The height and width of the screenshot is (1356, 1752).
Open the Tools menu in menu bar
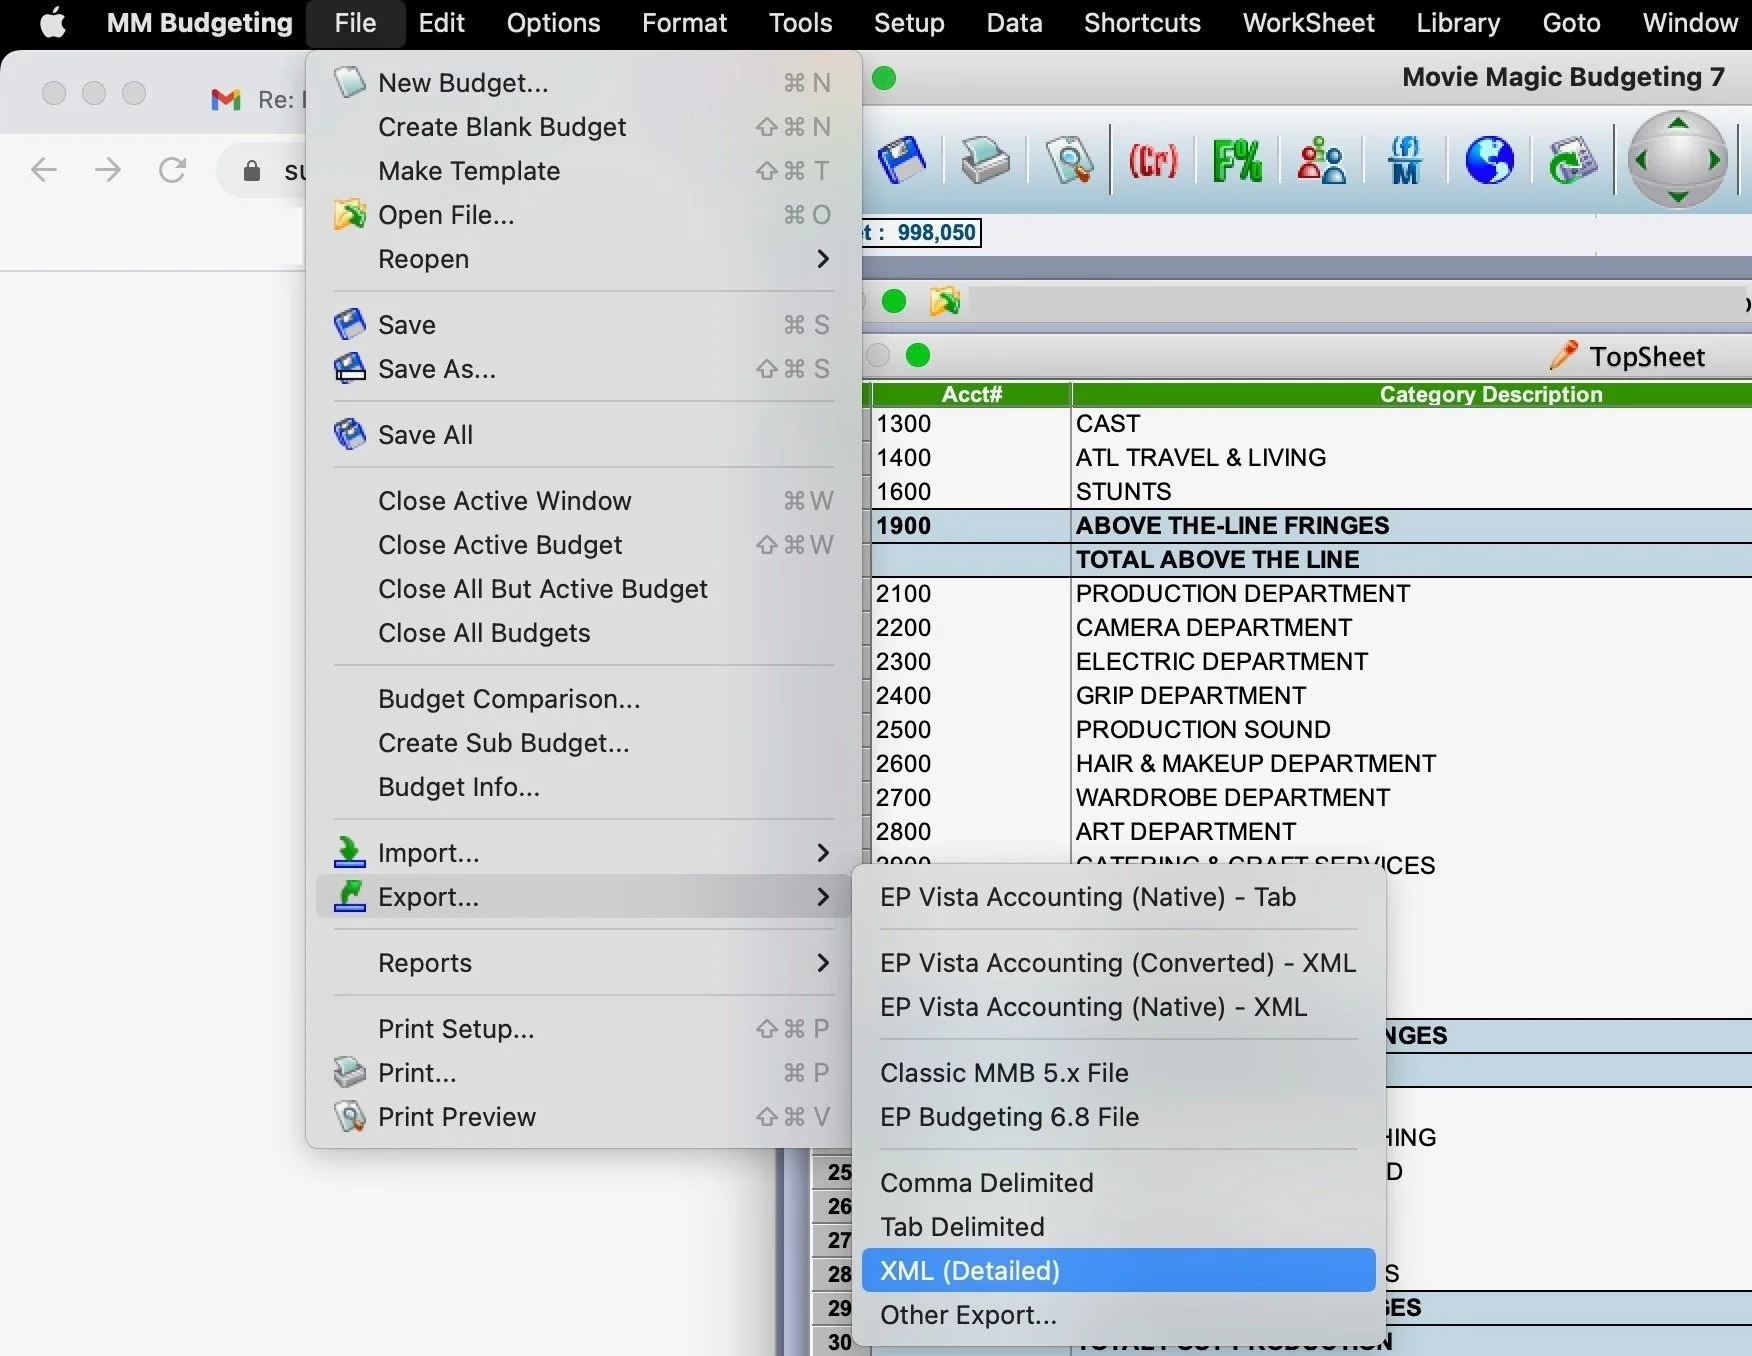(x=800, y=23)
